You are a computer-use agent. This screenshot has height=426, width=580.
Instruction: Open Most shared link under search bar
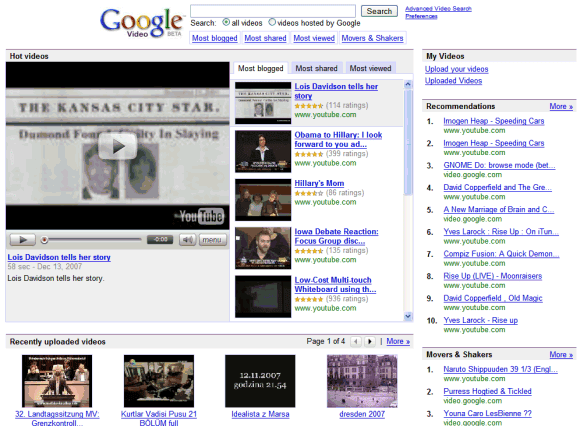coord(265,38)
